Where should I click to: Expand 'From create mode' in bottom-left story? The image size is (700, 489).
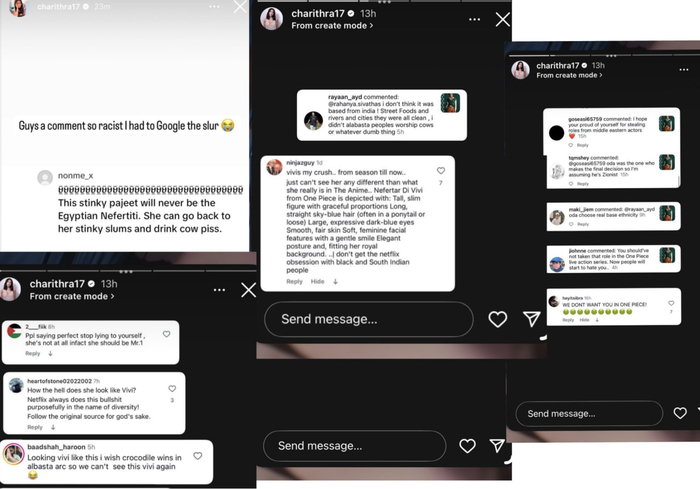[x=72, y=296]
